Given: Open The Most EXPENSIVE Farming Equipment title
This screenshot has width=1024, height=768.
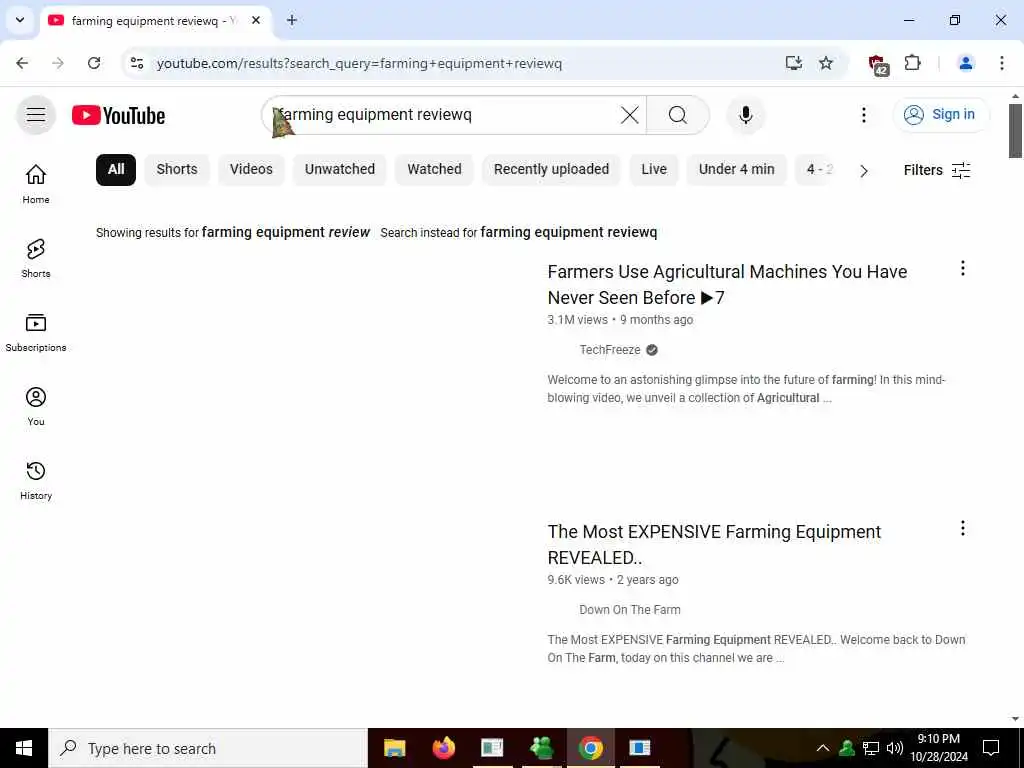Looking at the screenshot, I should tap(714, 545).
